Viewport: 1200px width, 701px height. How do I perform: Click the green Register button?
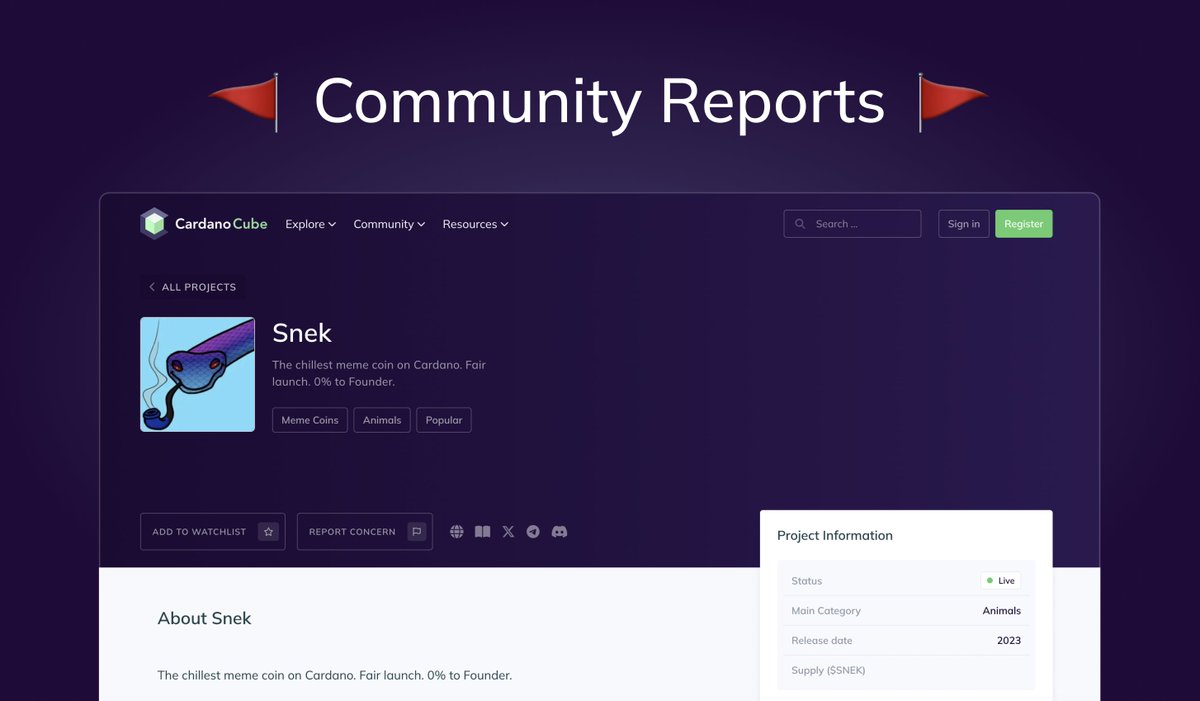pyautogui.click(x=1024, y=224)
